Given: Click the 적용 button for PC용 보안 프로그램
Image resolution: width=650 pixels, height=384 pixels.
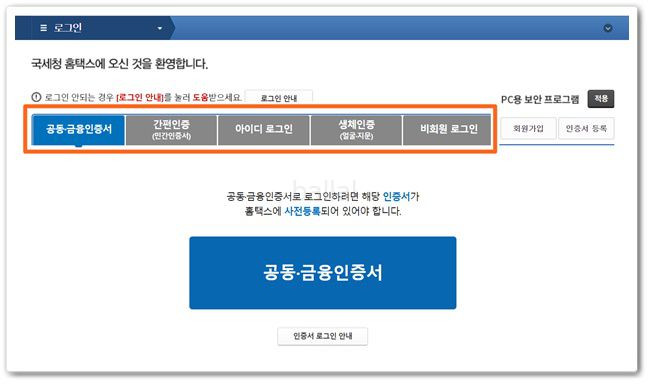Looking at the screenshot, I should [x=601, y=99].
